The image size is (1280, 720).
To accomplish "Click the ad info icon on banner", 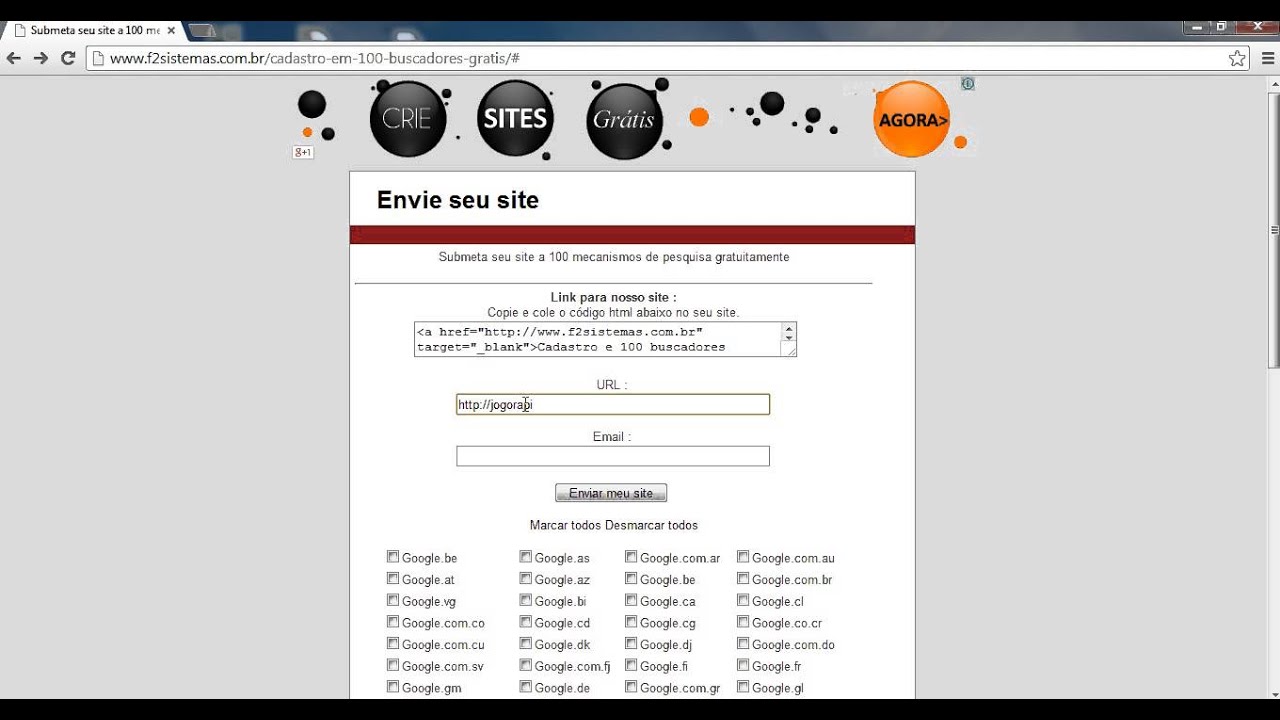I will coord(967,84).
